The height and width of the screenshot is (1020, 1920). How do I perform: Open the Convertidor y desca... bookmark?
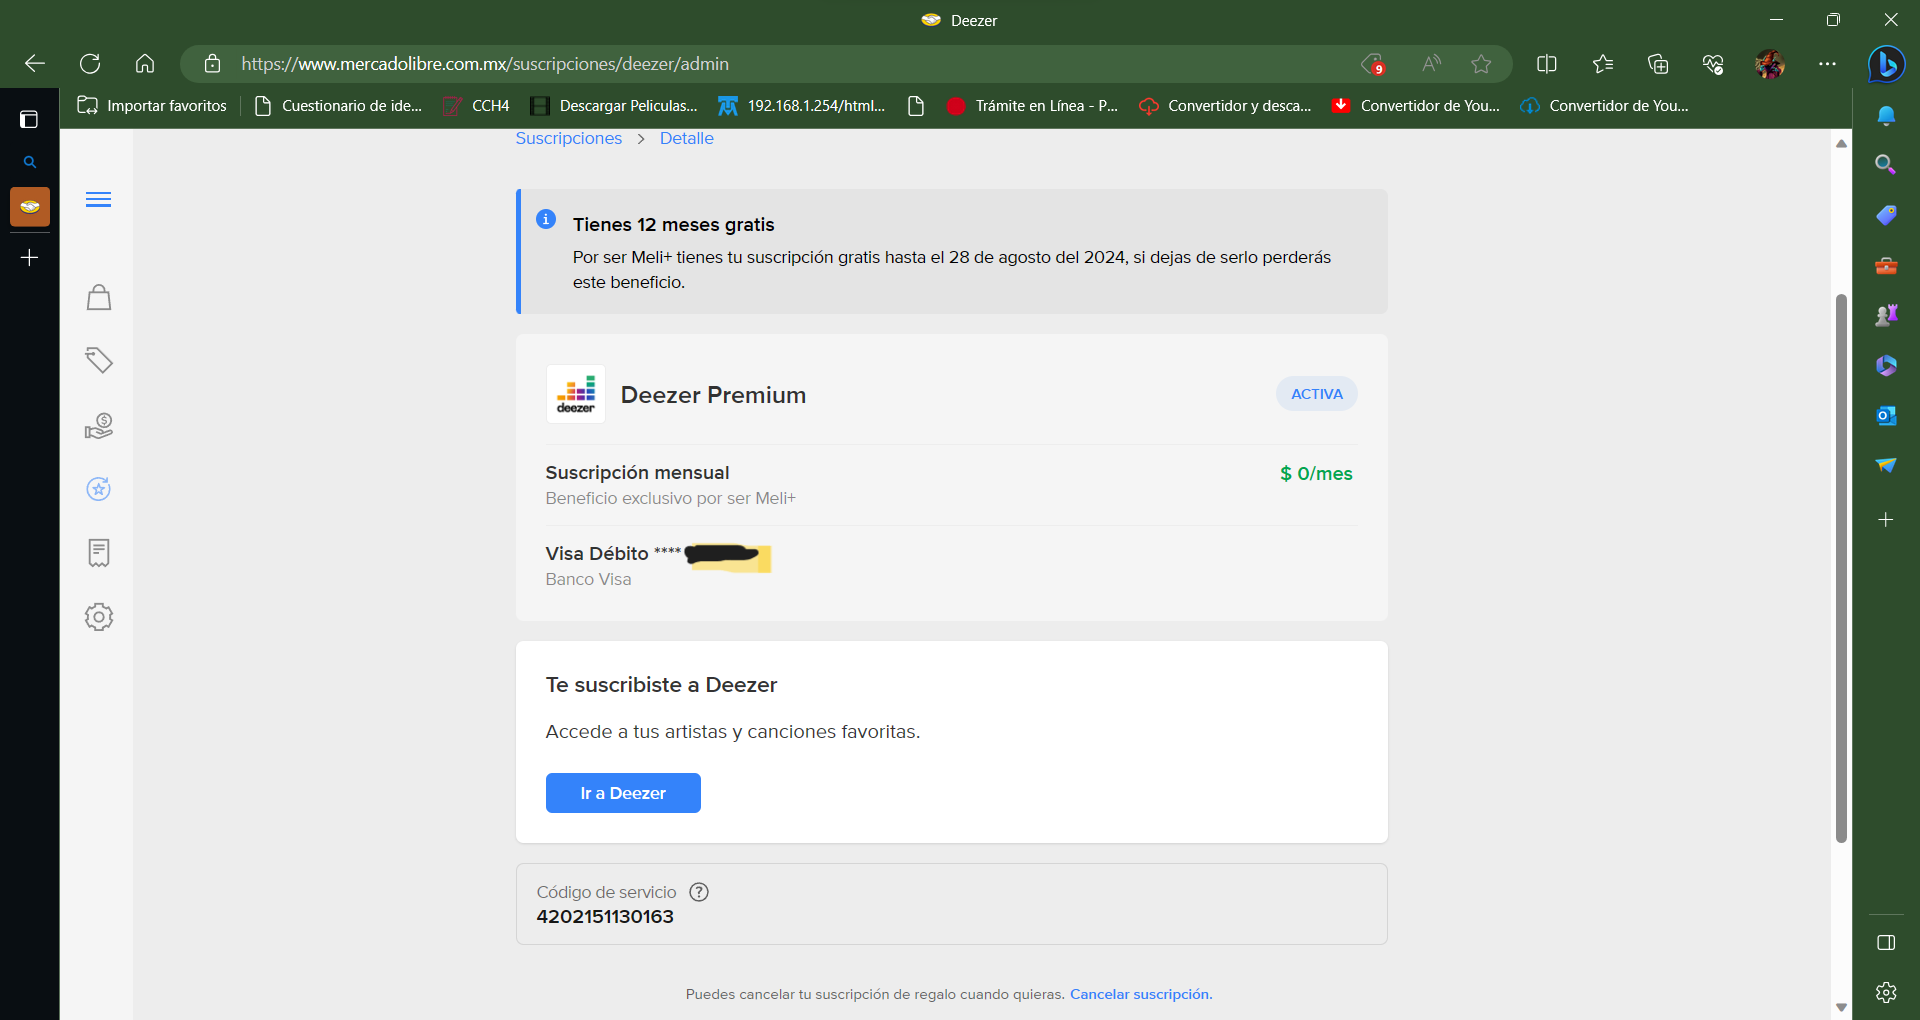(x=1225, y=106)
